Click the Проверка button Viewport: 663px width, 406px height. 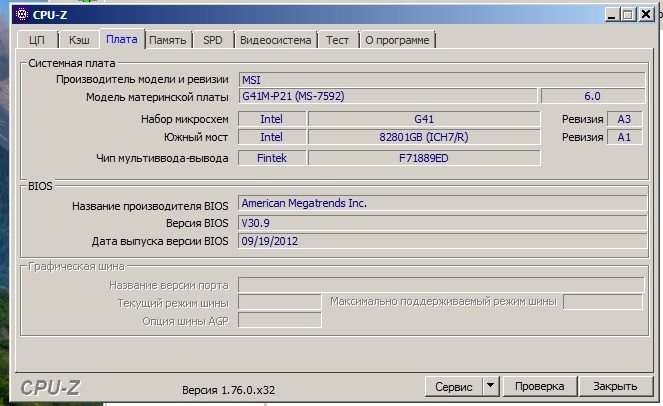[x=540, y=386]
